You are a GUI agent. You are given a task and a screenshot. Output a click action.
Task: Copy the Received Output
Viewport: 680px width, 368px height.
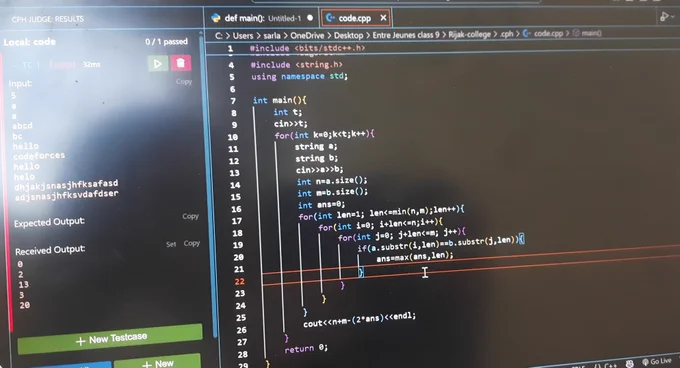pos(192,243)
